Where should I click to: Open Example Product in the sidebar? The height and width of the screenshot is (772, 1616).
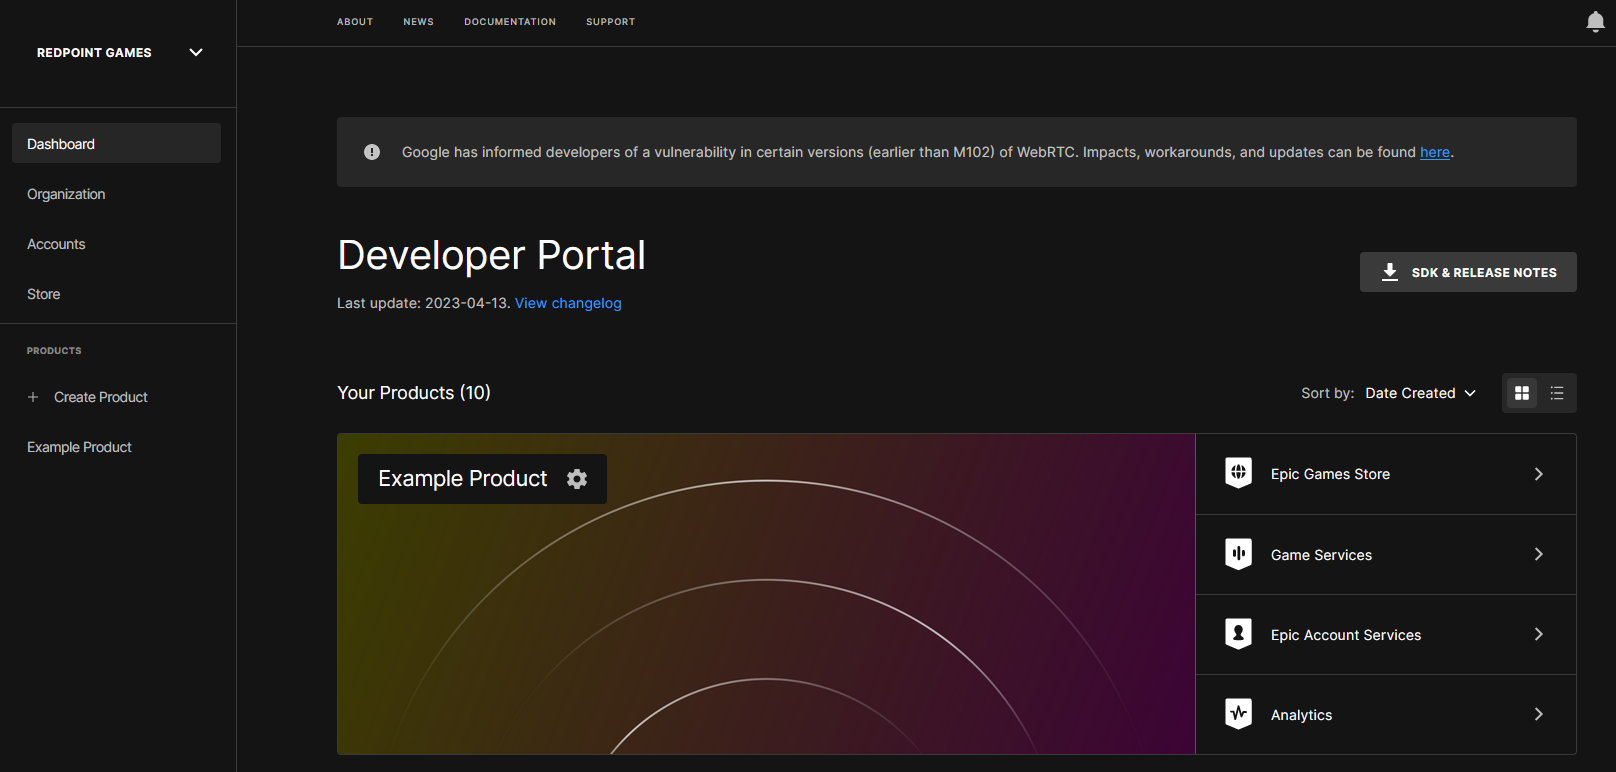(79, 447)
